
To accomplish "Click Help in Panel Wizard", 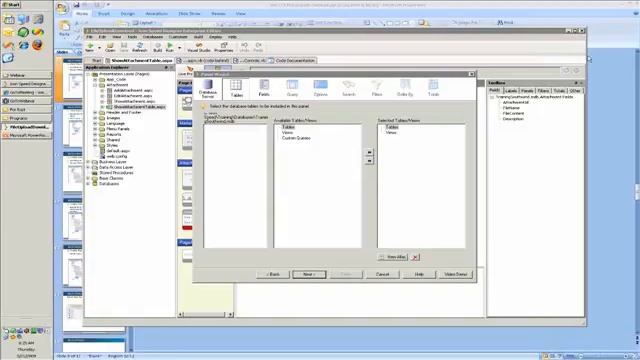I will pyautogui.click(x=419, y=274).
